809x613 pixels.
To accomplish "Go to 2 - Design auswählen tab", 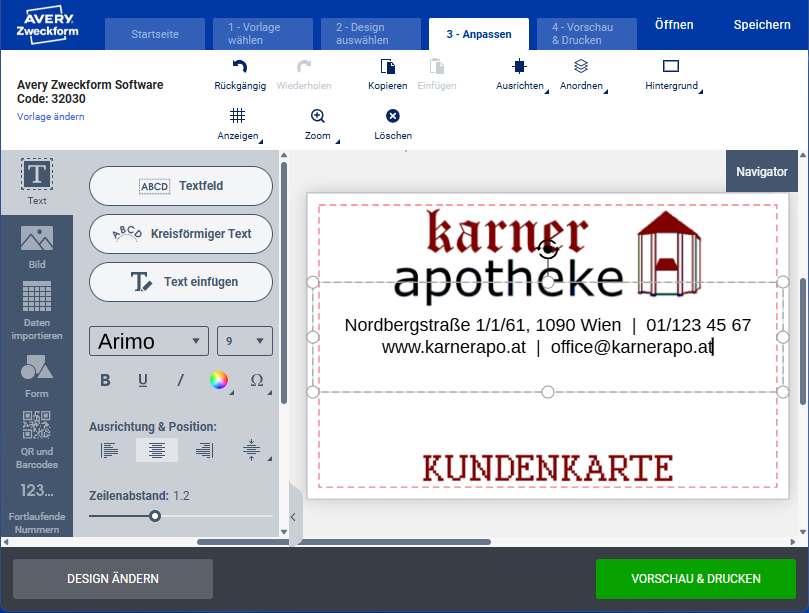I will 371,34.
